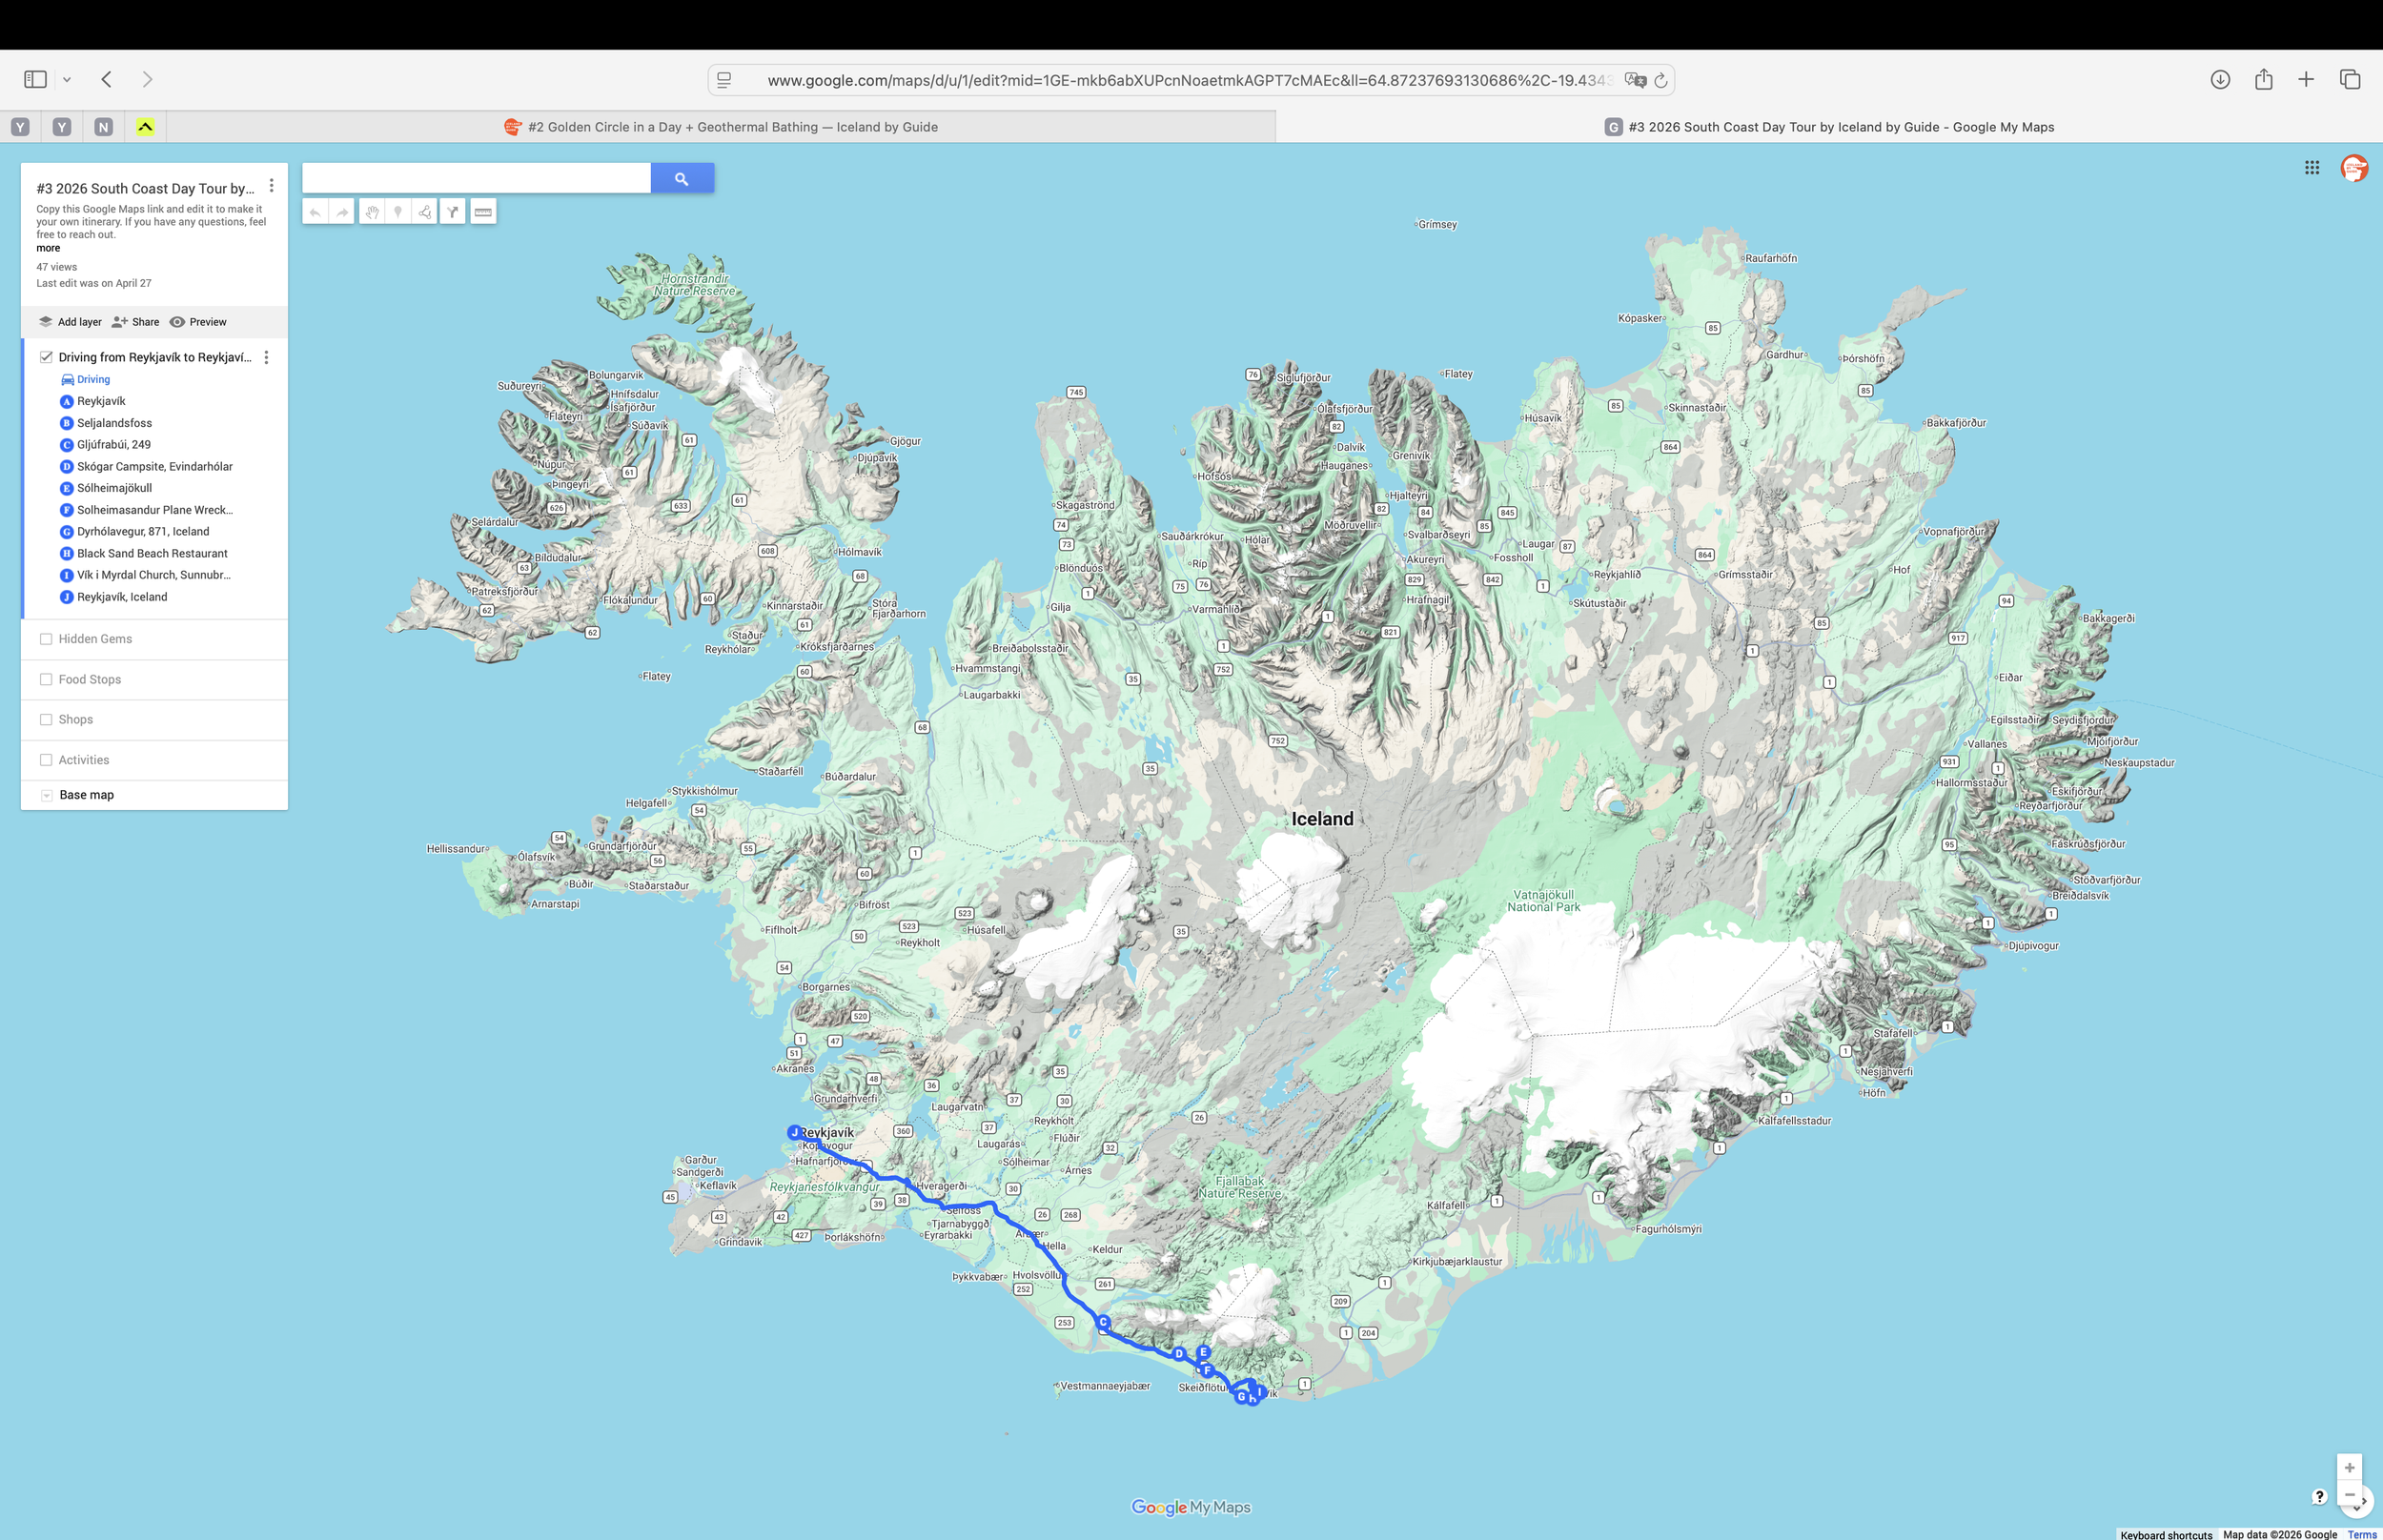This screenshot has height=1540, width=2383.
Task: Select the map title text
Action: point(145,188)
